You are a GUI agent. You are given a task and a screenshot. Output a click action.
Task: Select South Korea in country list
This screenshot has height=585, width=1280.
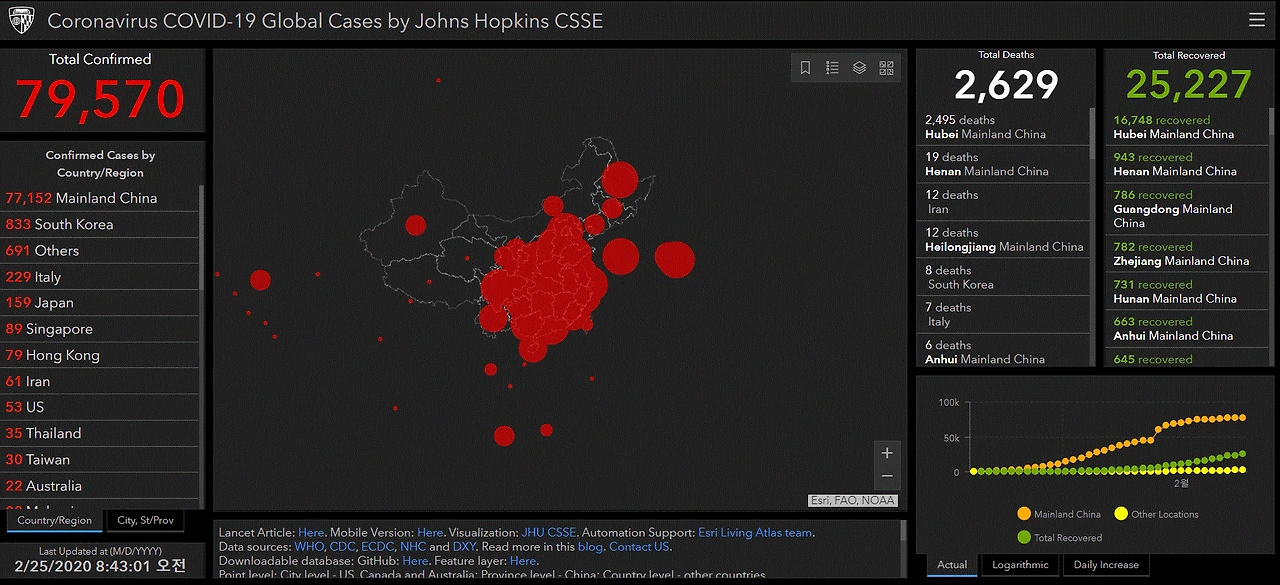coord(100,224)
